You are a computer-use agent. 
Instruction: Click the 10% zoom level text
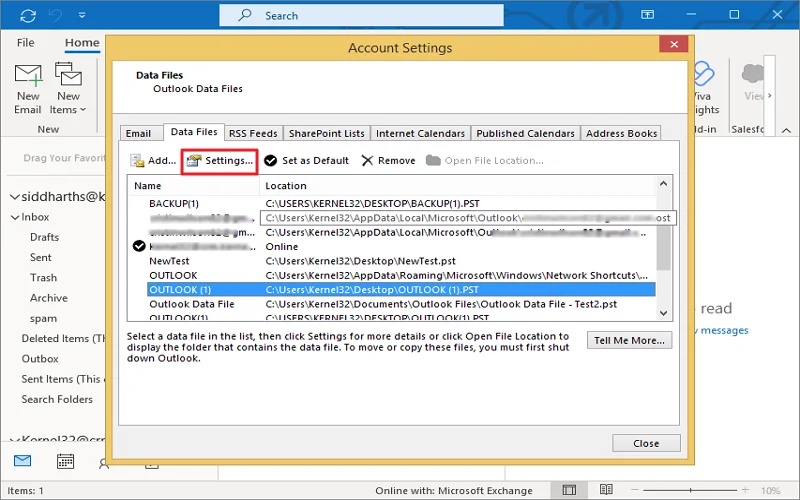point(770,491)
